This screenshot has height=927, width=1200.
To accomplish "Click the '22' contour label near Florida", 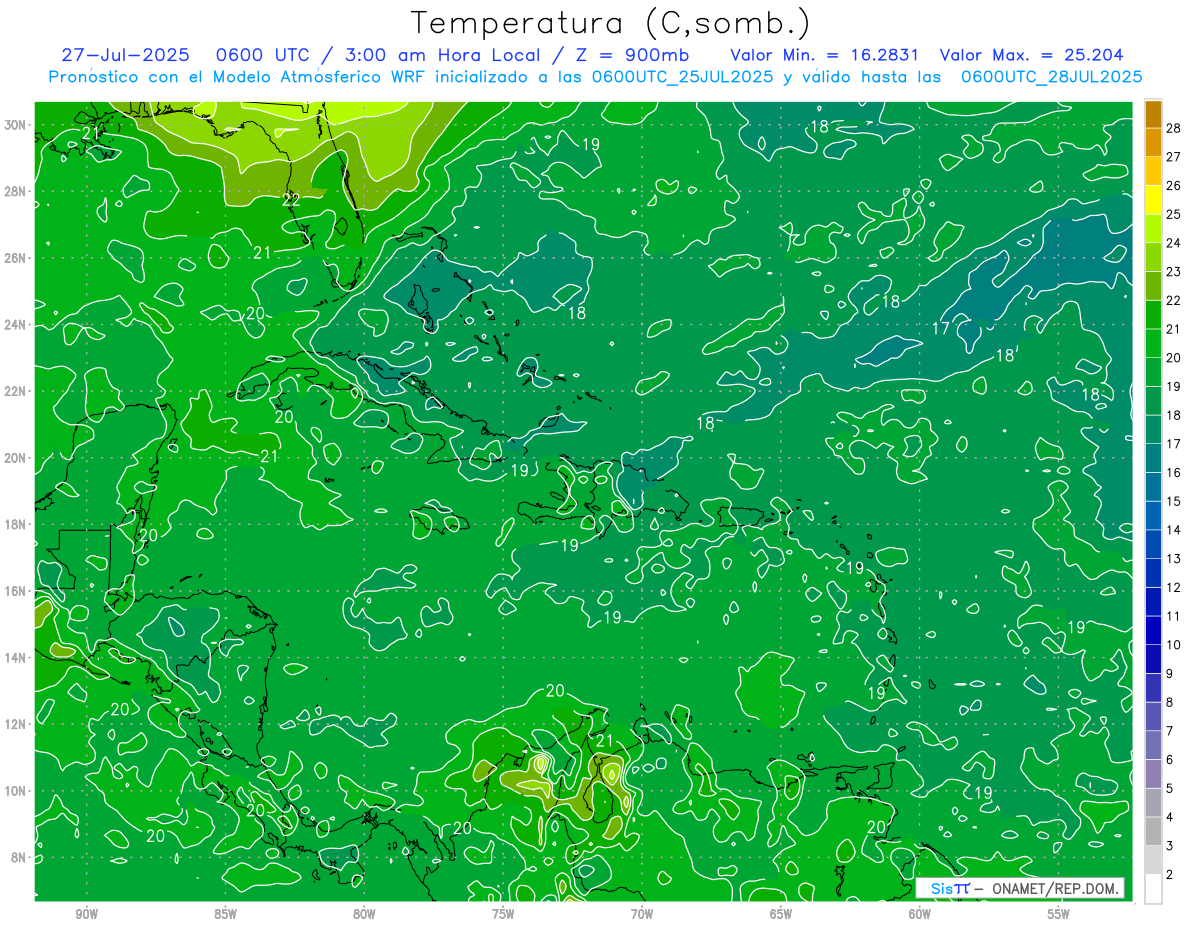I will coord(291,200).
